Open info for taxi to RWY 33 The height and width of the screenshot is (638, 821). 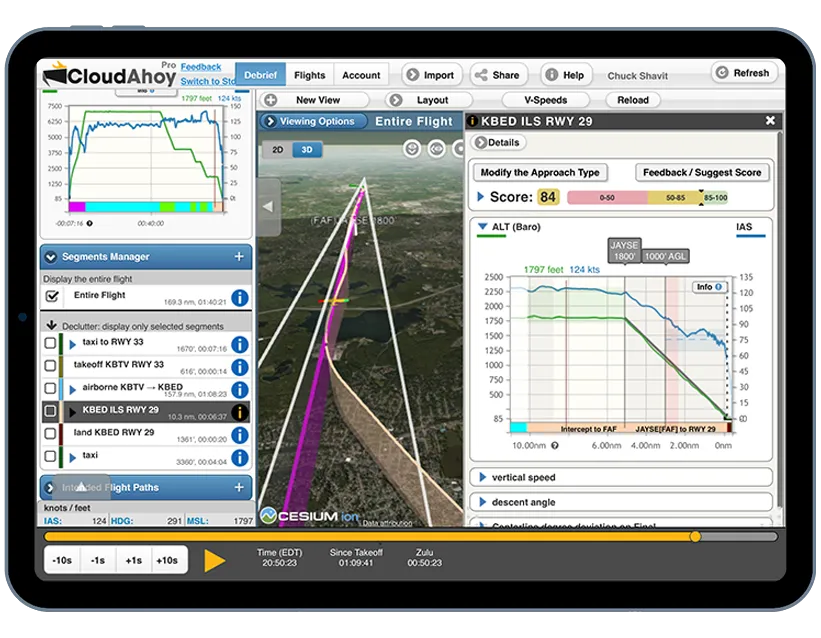click(x=240, y=344)
